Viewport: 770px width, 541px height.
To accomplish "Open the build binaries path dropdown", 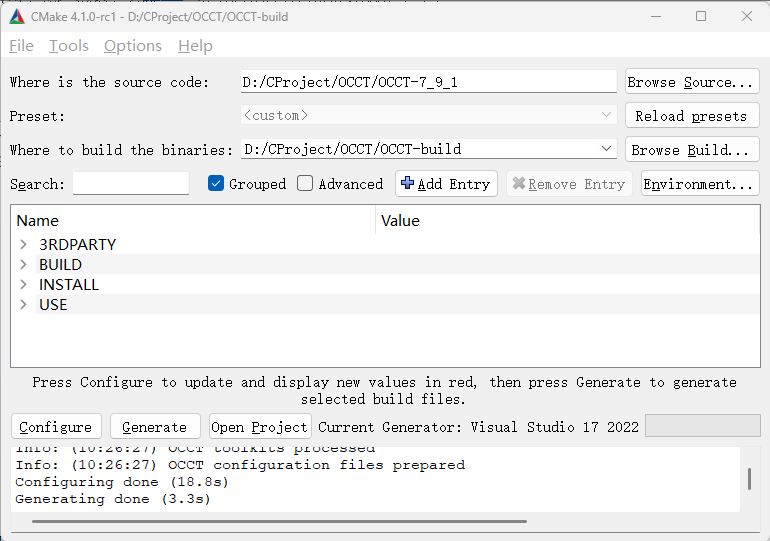I will (x=428, y=149).
